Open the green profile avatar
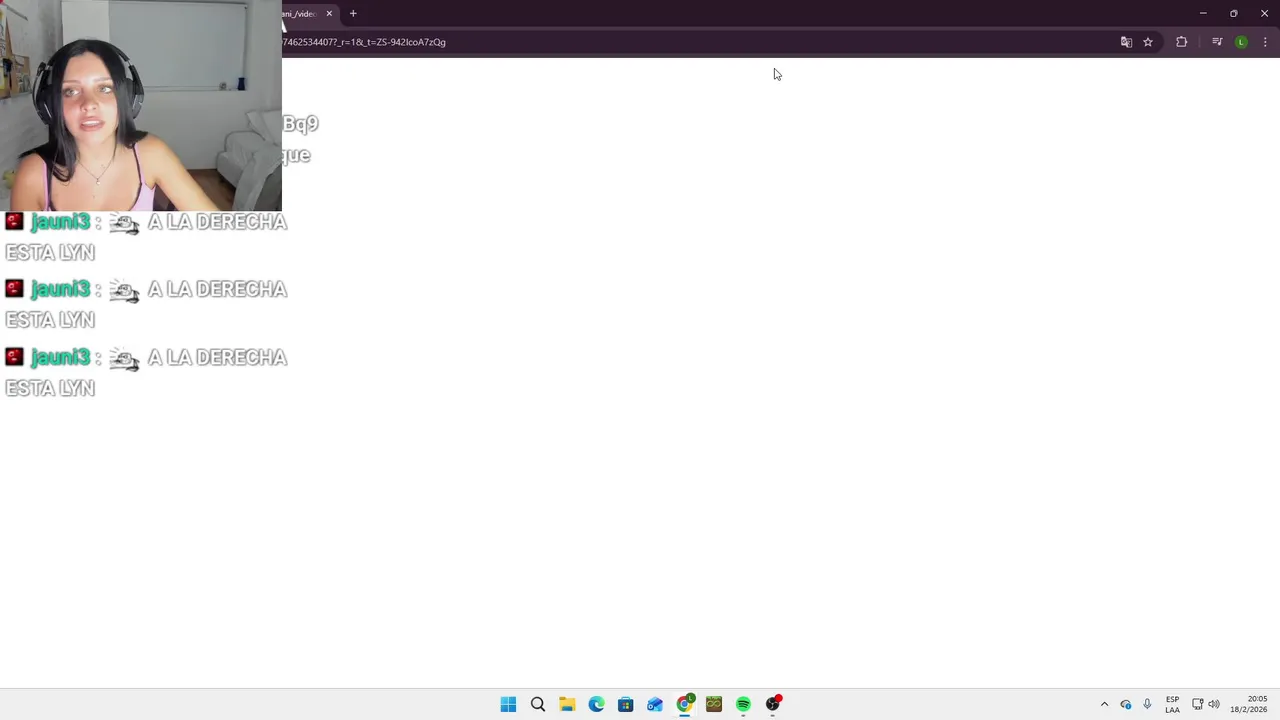Viewport: 1280px width, 720px height. [x=1241, y=42]
